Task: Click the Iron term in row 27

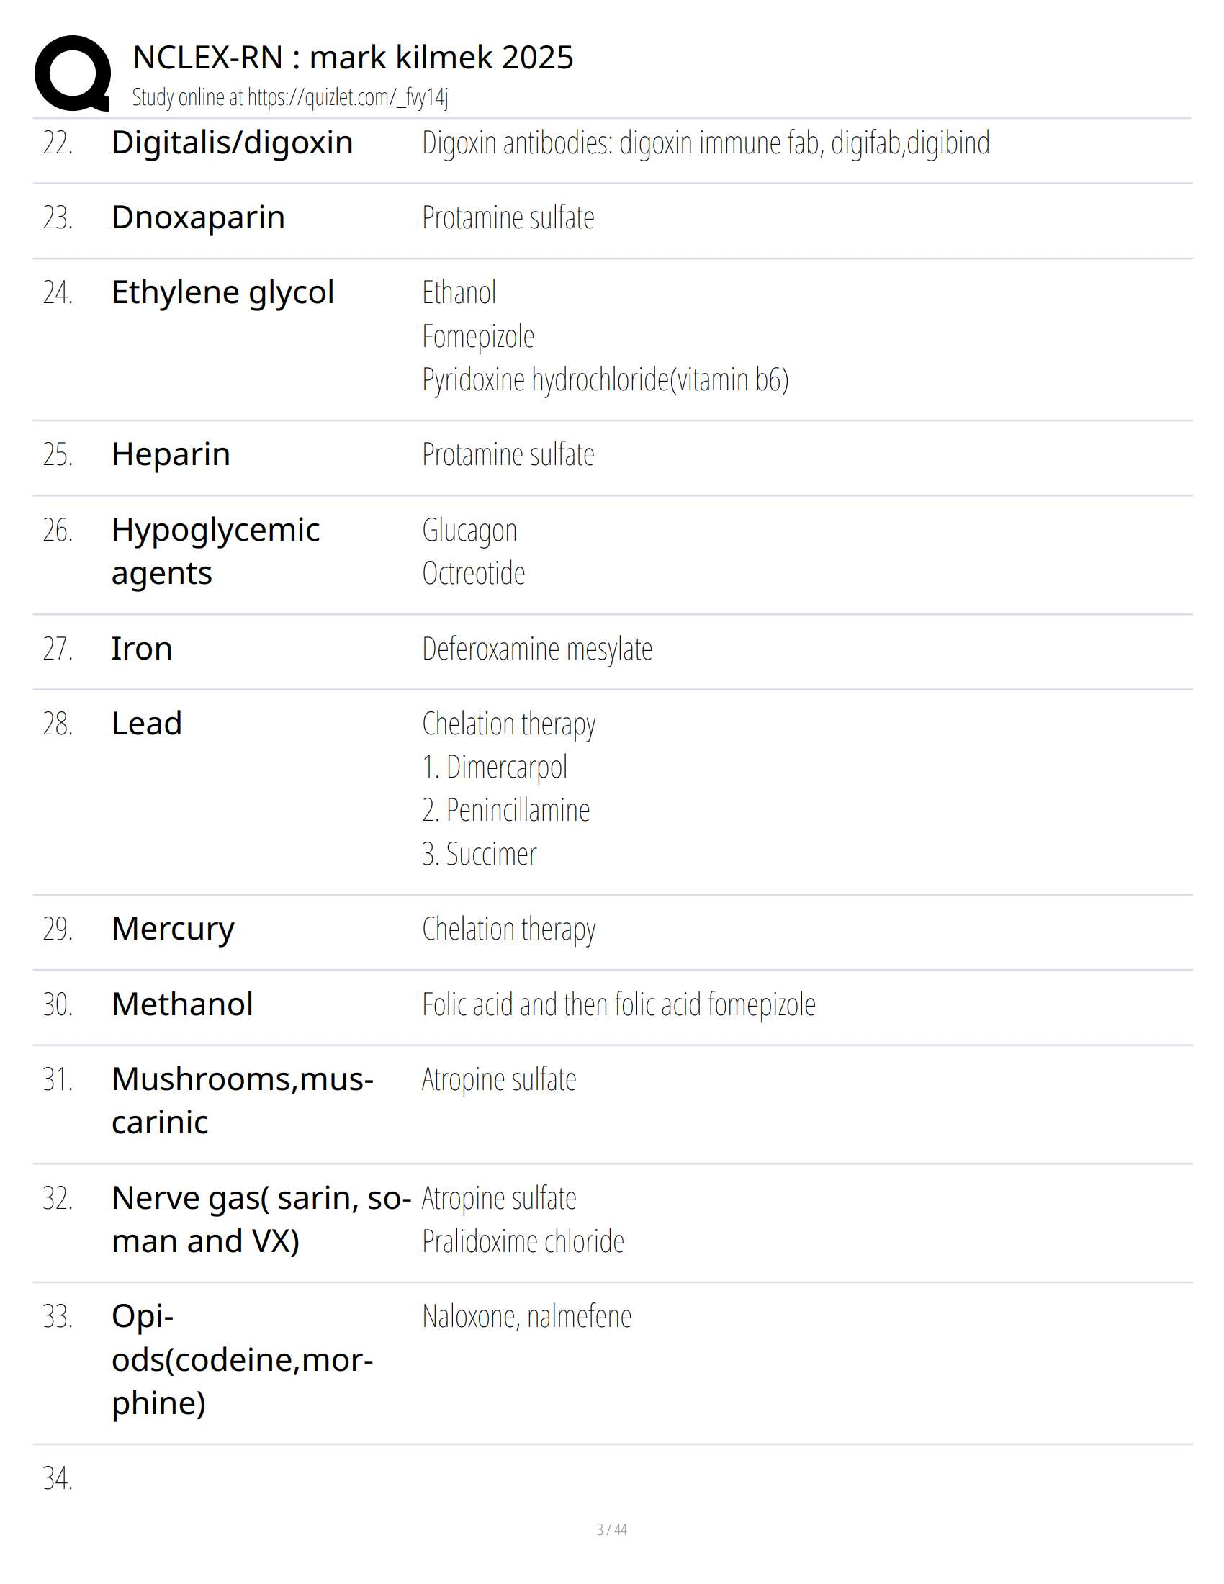Action: [x=141, y=649]
